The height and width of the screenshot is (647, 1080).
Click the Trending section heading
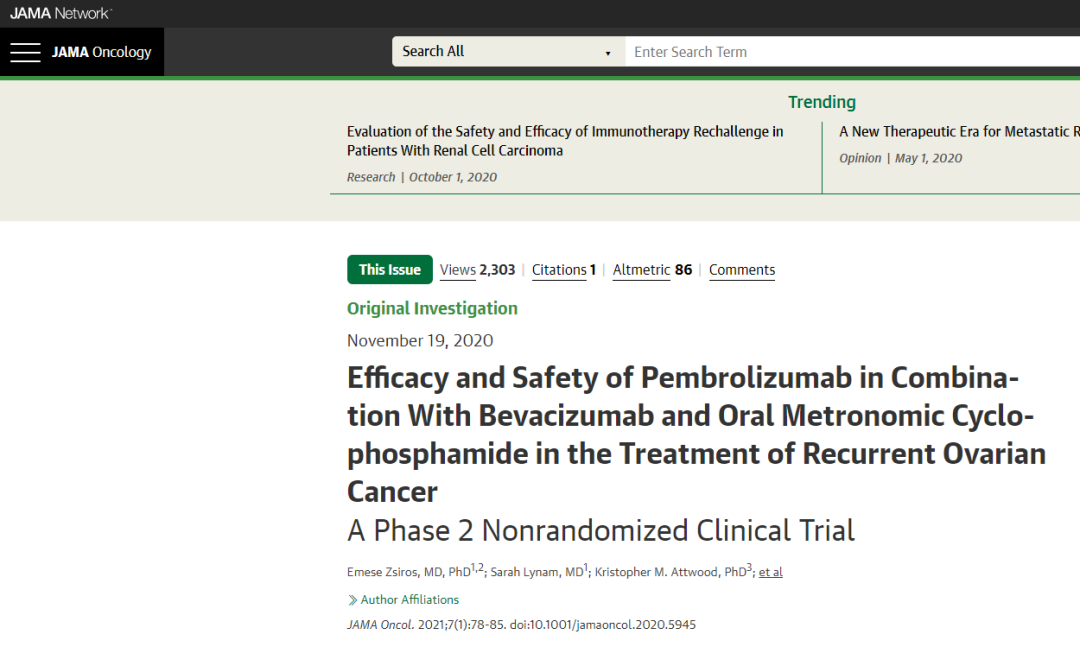coord(821,102)
